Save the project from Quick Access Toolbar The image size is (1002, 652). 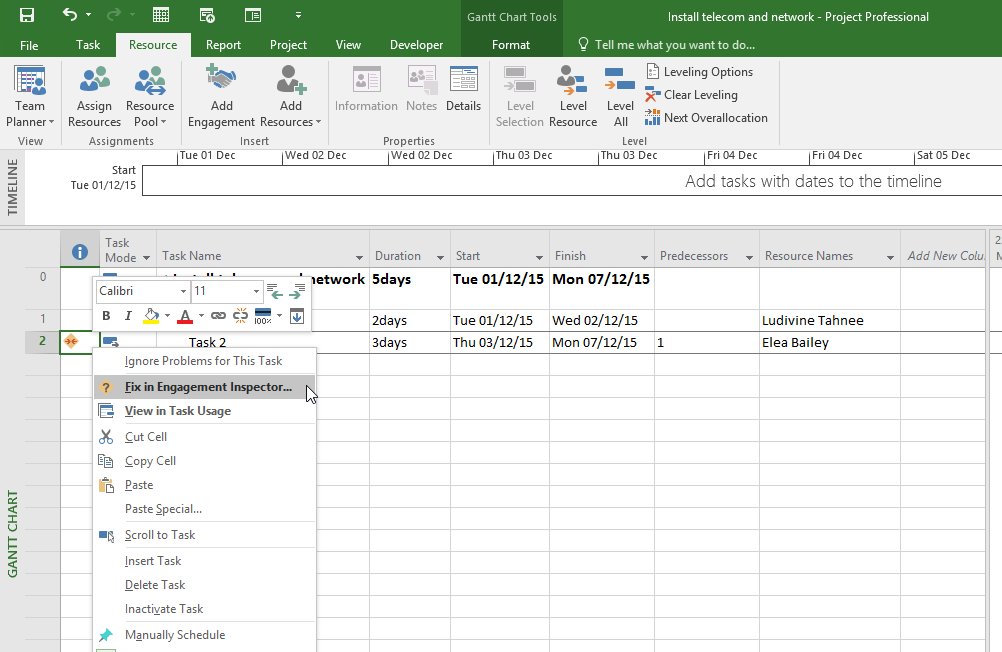pyautogui.click(x=27, y=15)
